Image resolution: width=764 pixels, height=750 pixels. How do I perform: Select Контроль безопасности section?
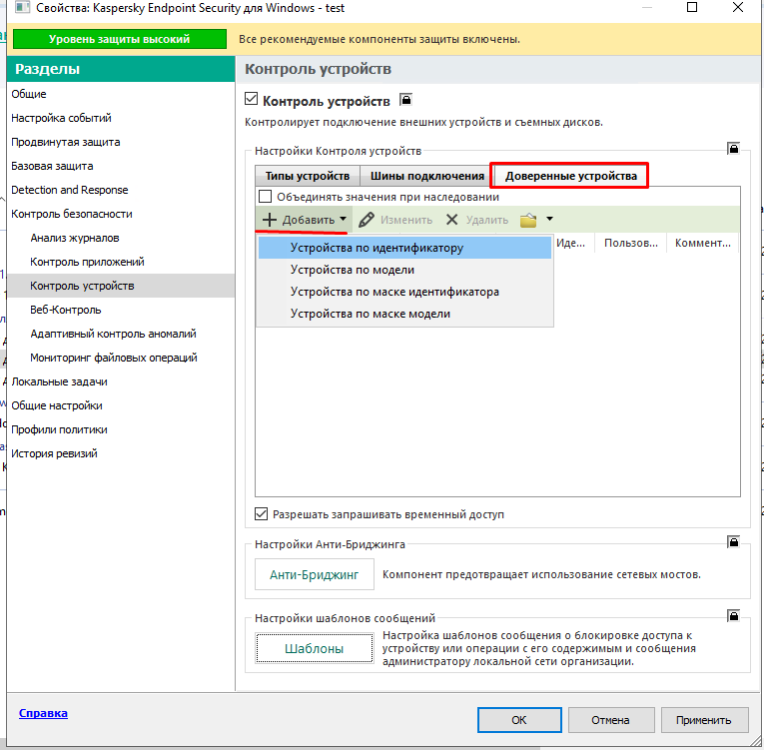(72, 213)
